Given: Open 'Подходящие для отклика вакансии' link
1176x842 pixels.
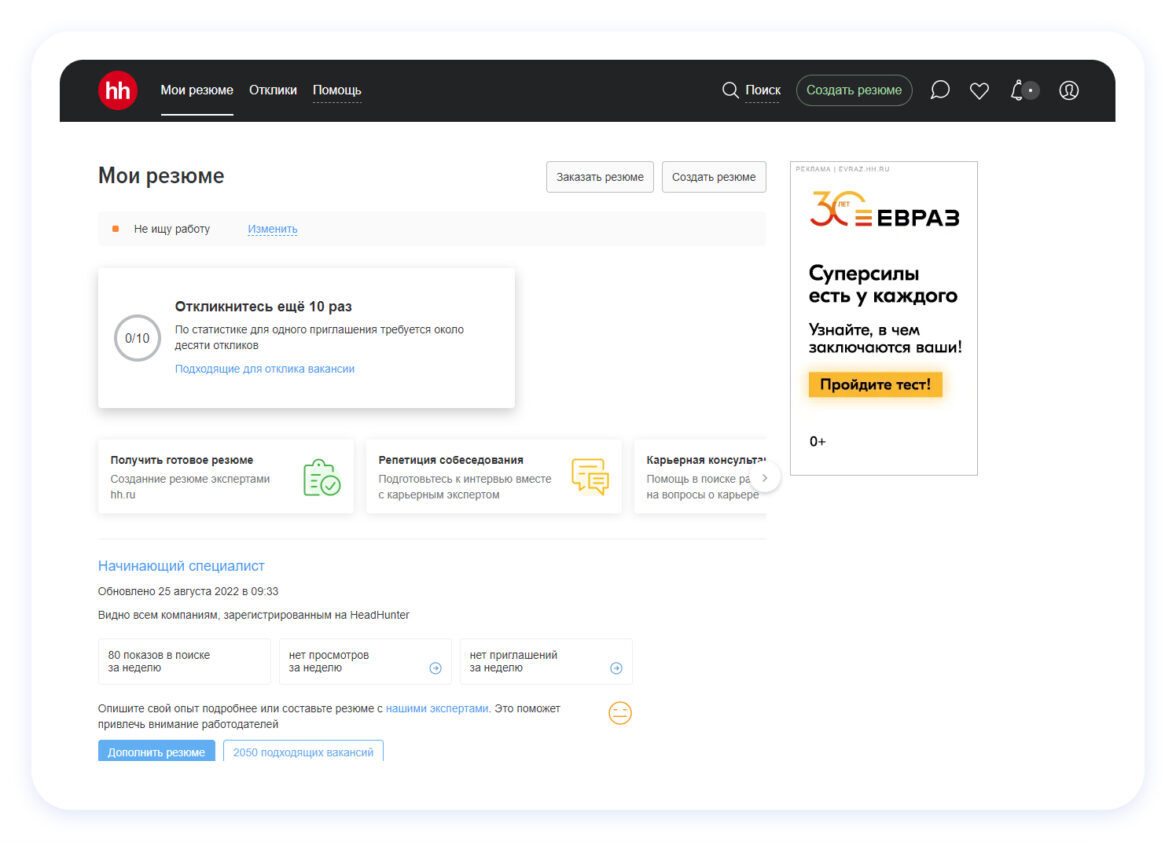Looking at the screenshot, I should pyautogui.click(x=265, y=369).
